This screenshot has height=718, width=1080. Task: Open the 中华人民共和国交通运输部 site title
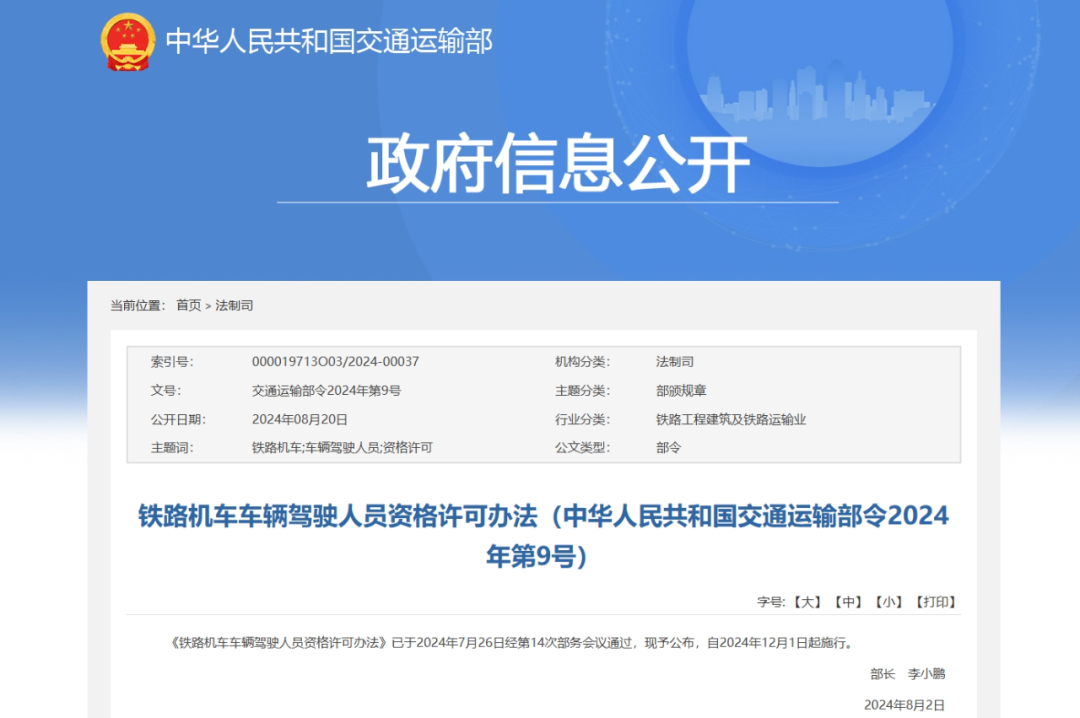[x=329, y=41]
